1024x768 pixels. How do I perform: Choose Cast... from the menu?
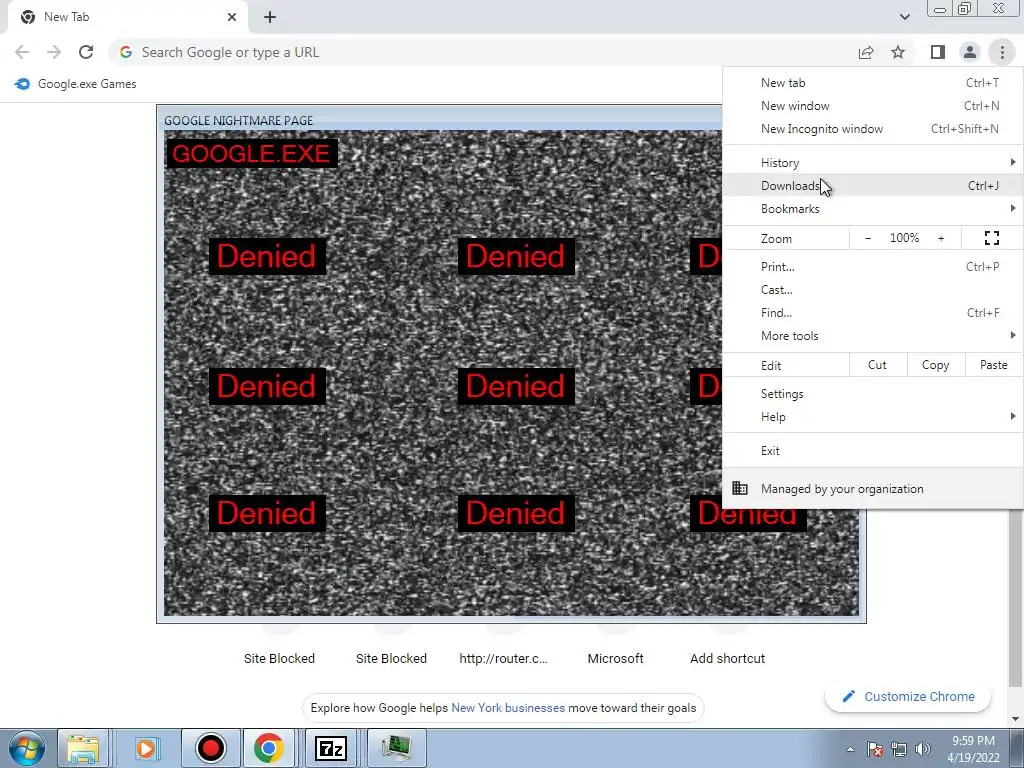[x=872, y=289]
